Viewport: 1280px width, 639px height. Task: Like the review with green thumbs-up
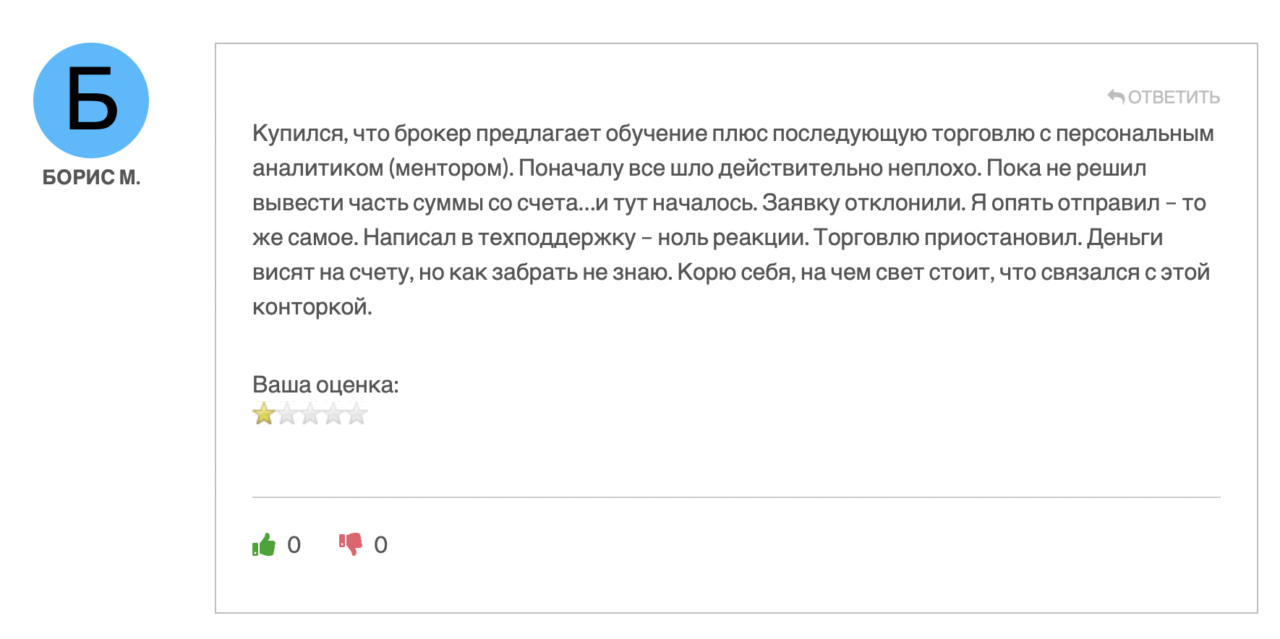263,544
